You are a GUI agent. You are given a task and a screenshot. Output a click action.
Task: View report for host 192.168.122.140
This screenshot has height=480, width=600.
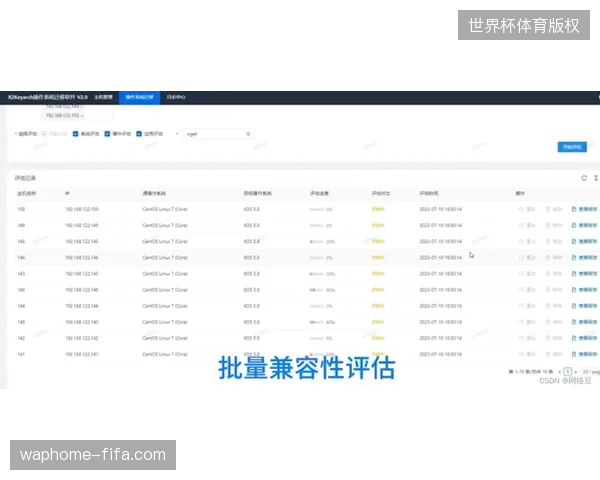coord(584,322)
